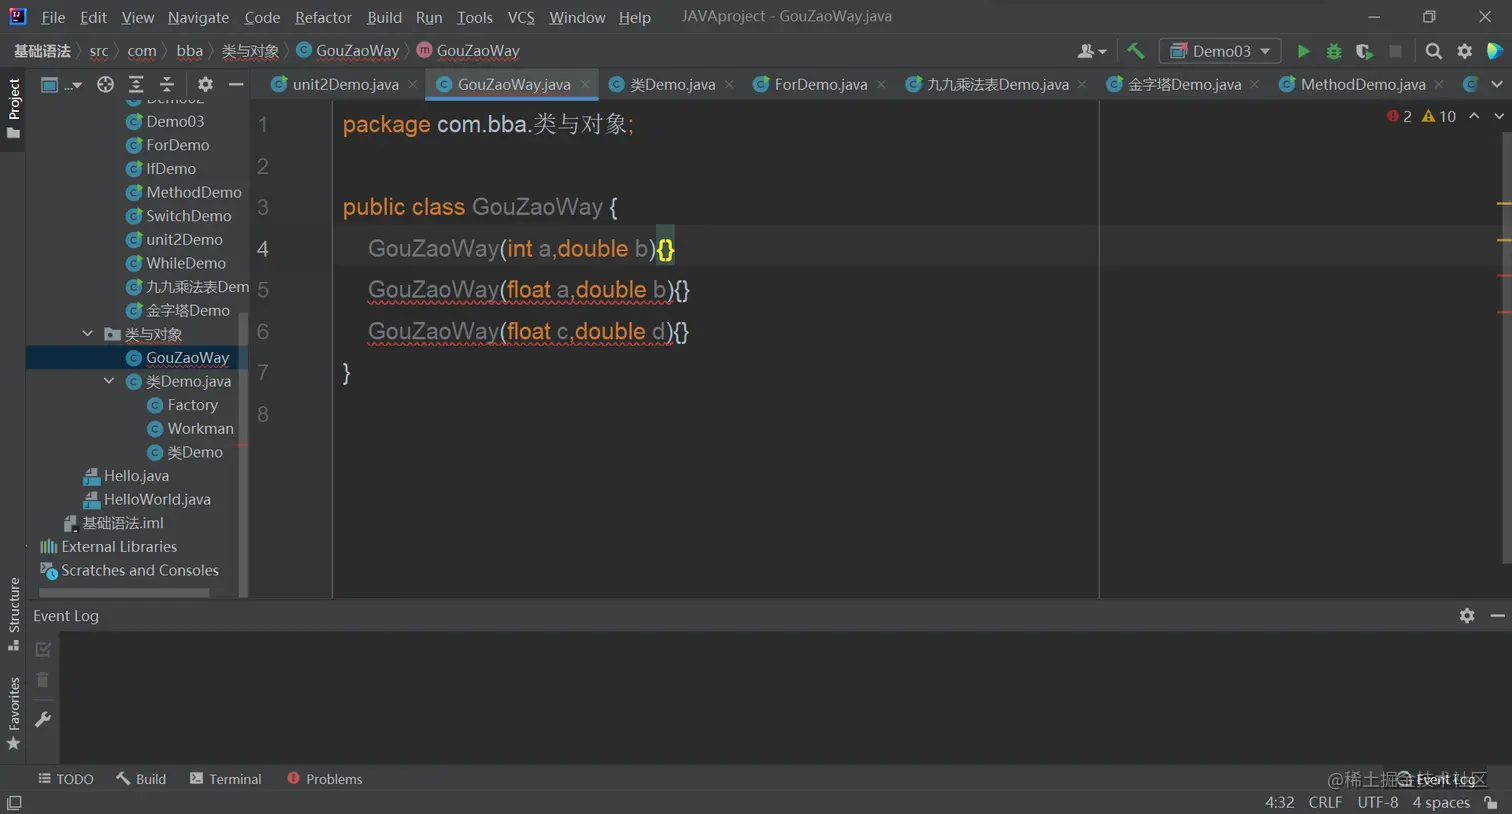Viewport: 1512px width, 814px height.
Task: Open Project panel options gear
Action: tap(205, 85)
